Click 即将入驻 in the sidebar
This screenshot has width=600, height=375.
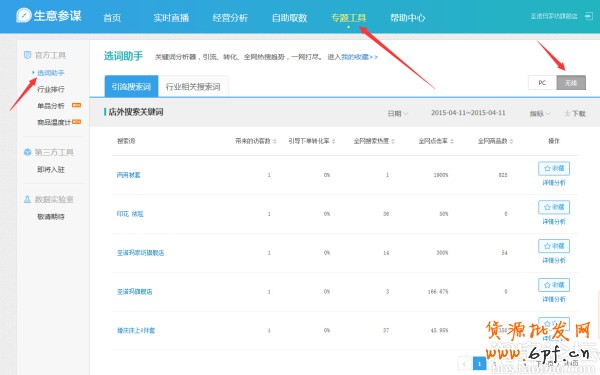pyautogui.click(x=51, y=169)
